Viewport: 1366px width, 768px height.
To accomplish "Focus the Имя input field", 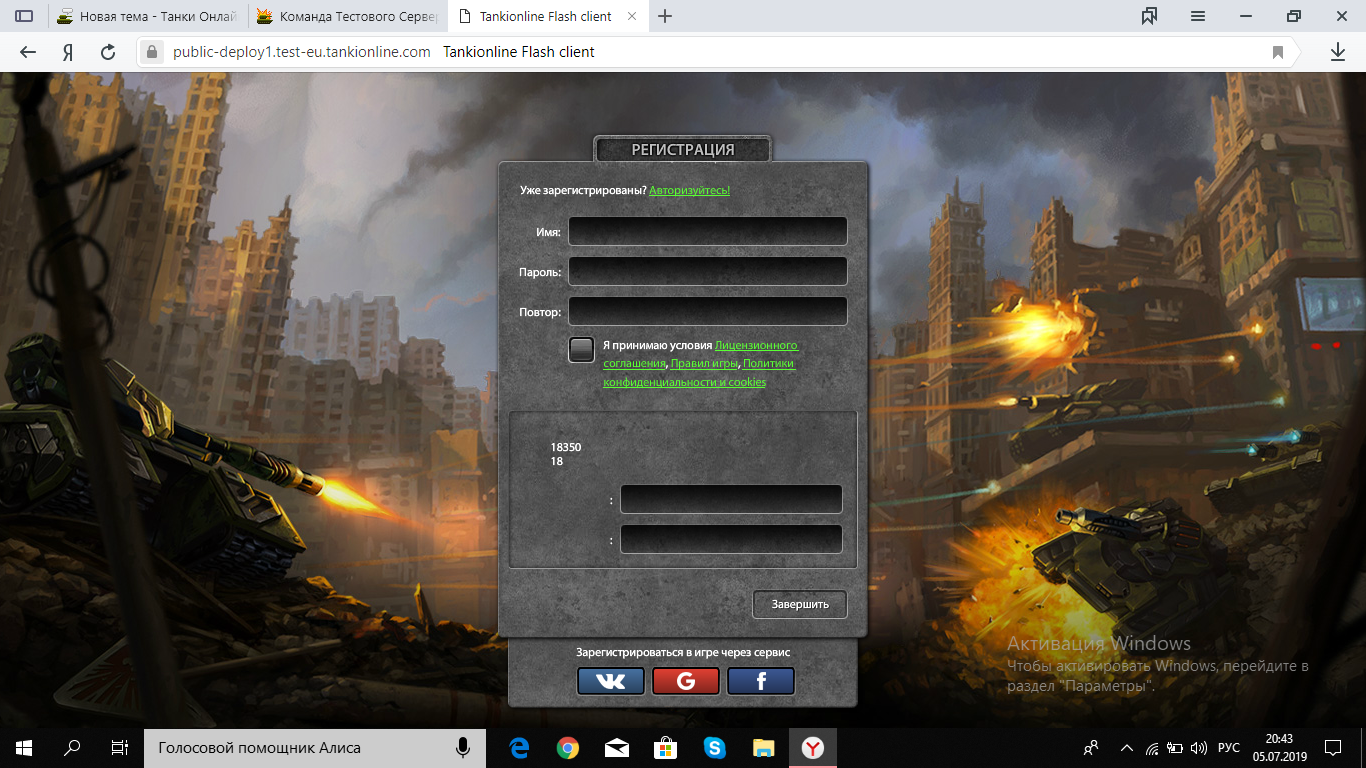I will pyautogui.click(x=708, y=231).
